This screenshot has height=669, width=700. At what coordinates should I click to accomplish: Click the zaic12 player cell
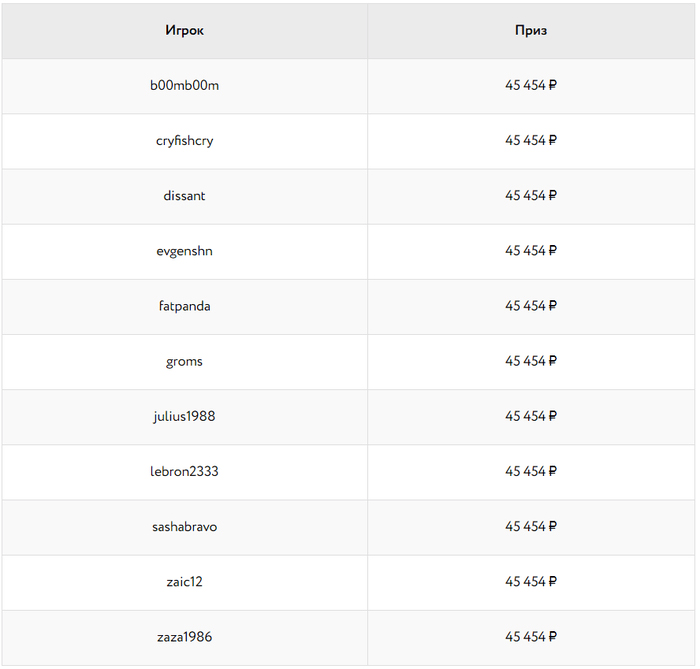[184, 582]
